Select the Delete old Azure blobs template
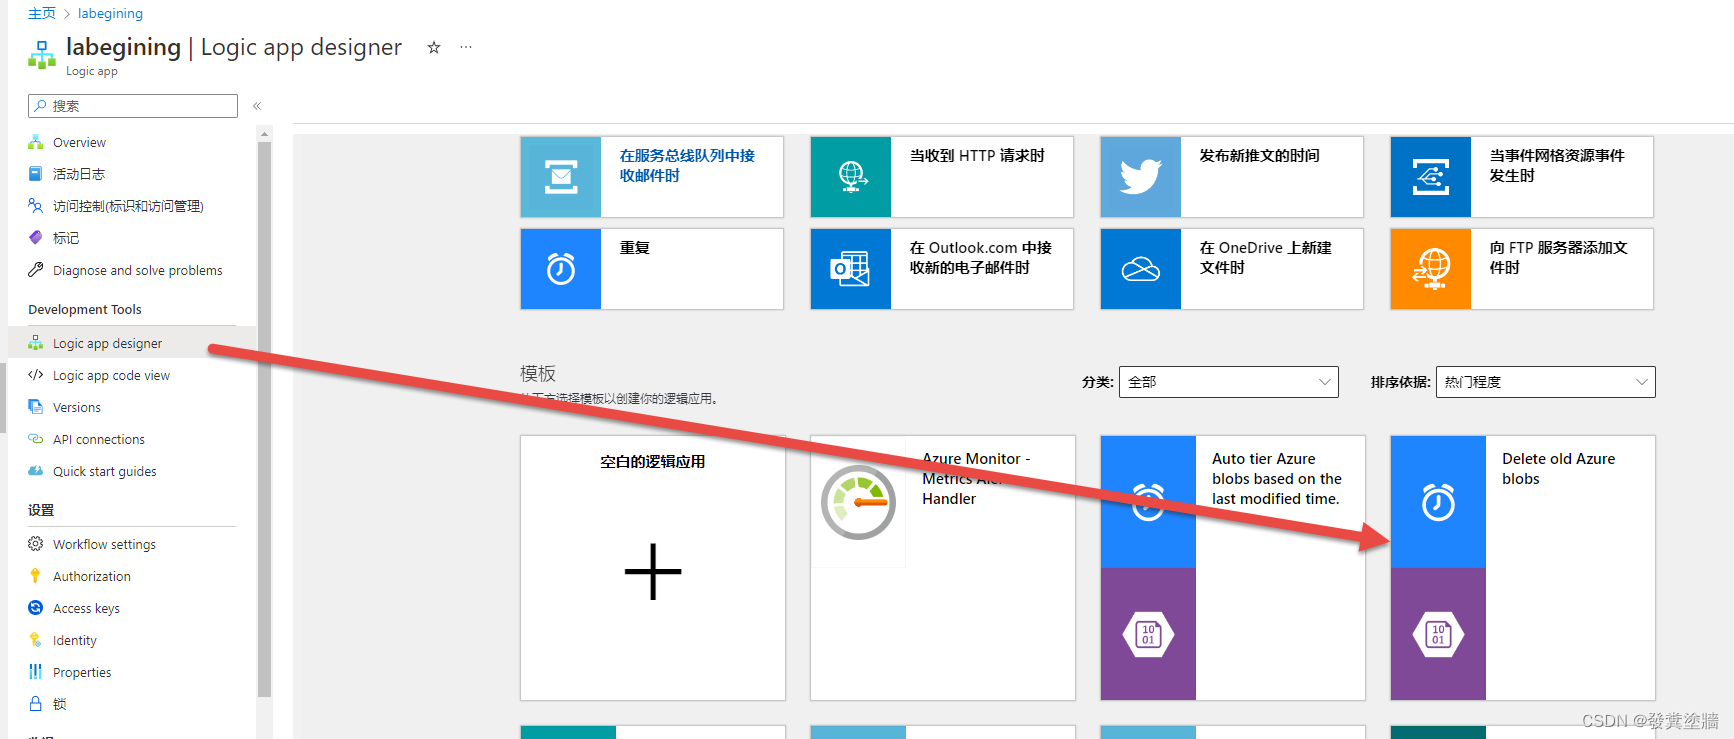Viewport: 1734px width, 739px height. 1522,567
